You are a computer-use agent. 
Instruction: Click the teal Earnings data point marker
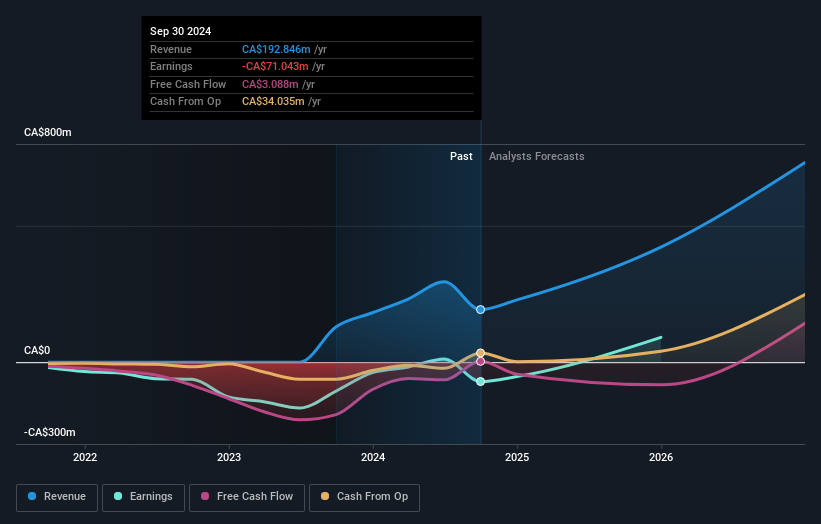pyautogui.click(x=480, y=382)
